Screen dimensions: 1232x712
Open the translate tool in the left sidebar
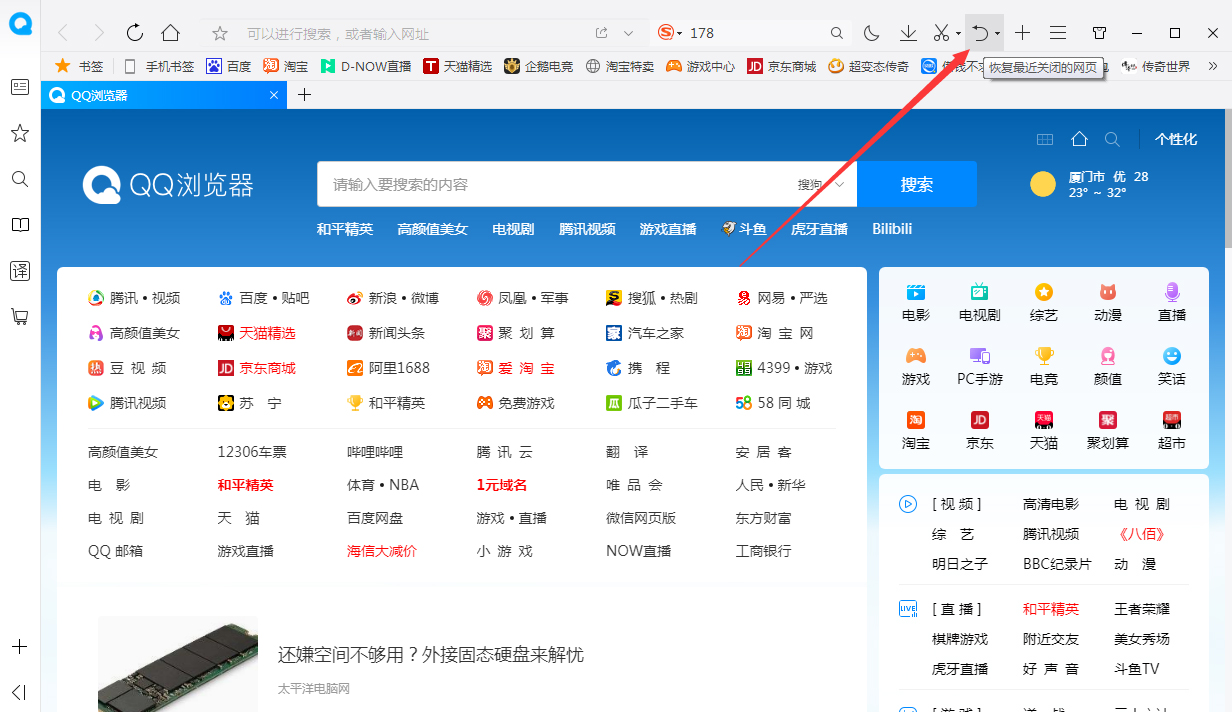tap(20, 270)
